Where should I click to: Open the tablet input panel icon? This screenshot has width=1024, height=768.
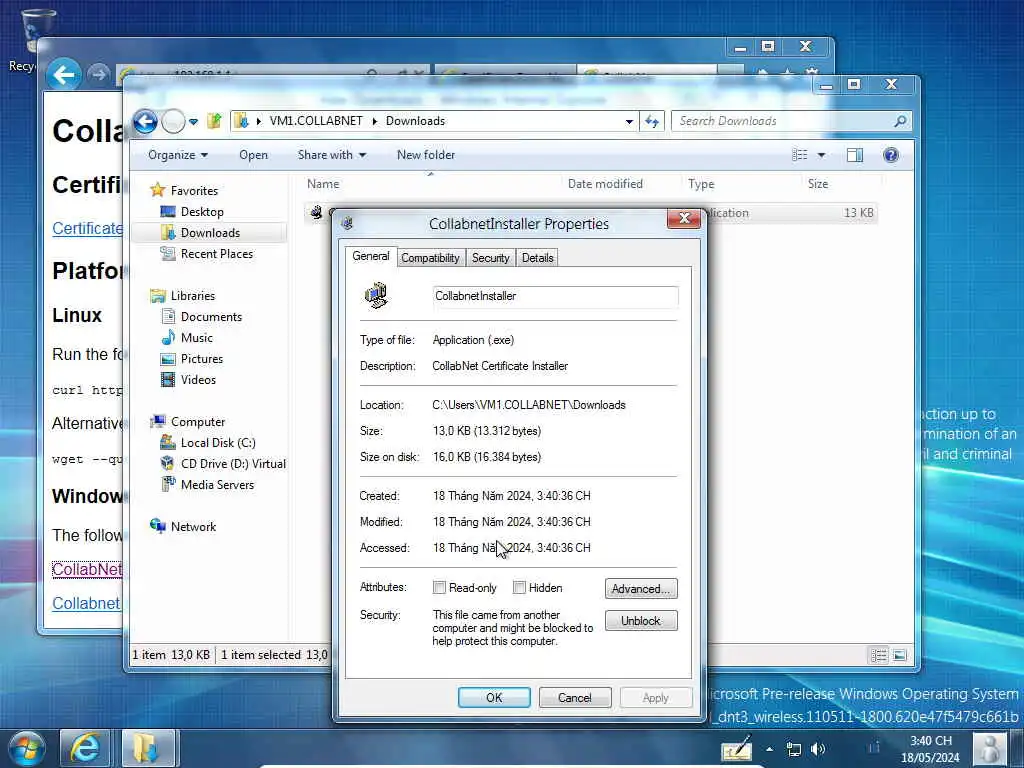tap(737, 749)
